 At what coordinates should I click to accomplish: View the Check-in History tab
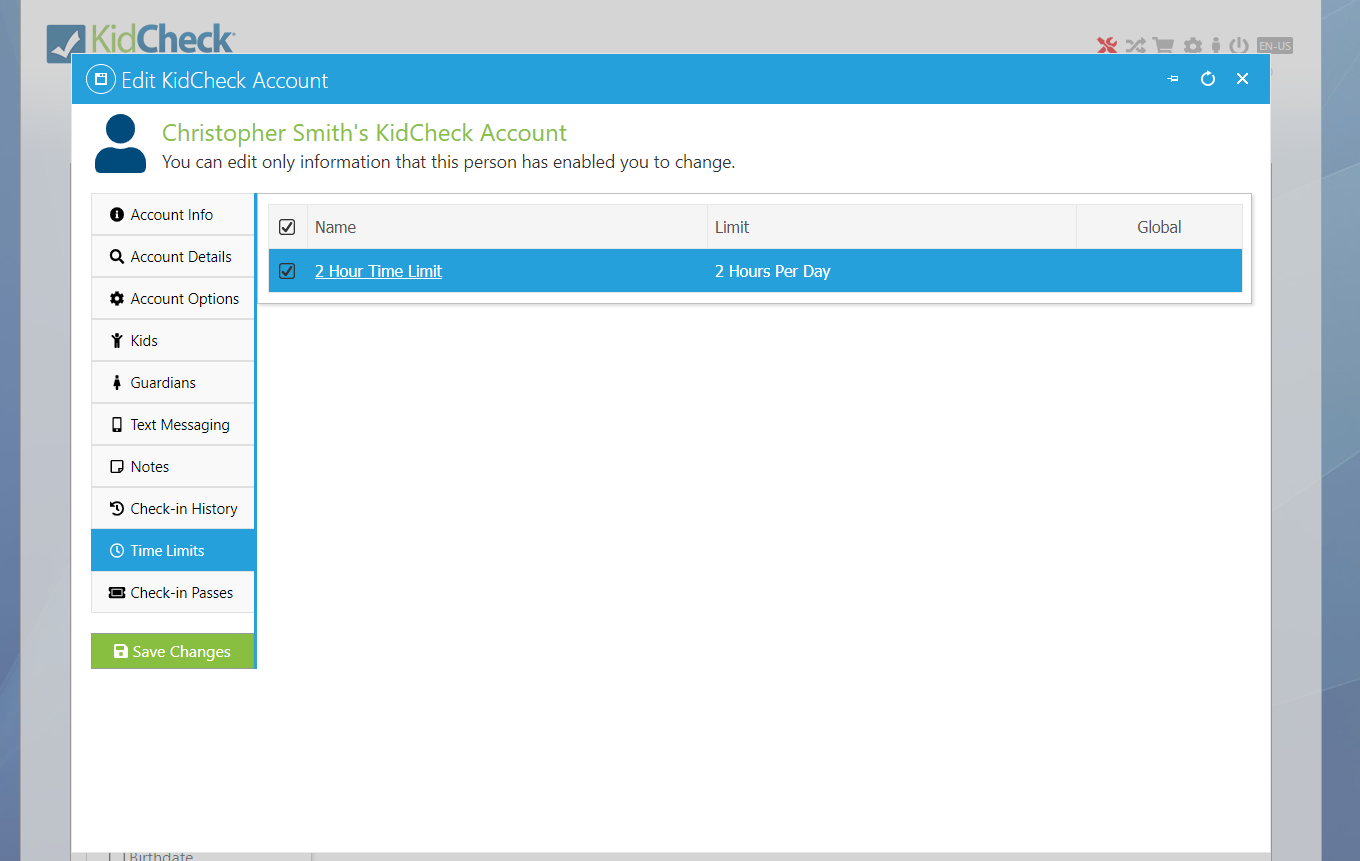pyautogui.click(x=173, y=509)
